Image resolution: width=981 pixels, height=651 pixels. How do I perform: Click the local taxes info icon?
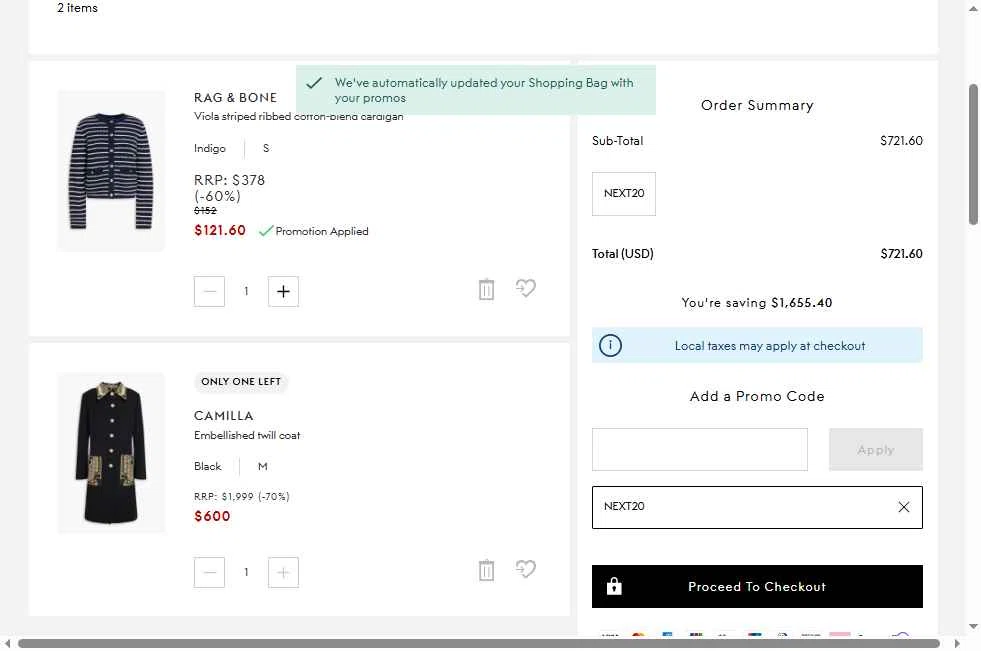tap(610, 346)
